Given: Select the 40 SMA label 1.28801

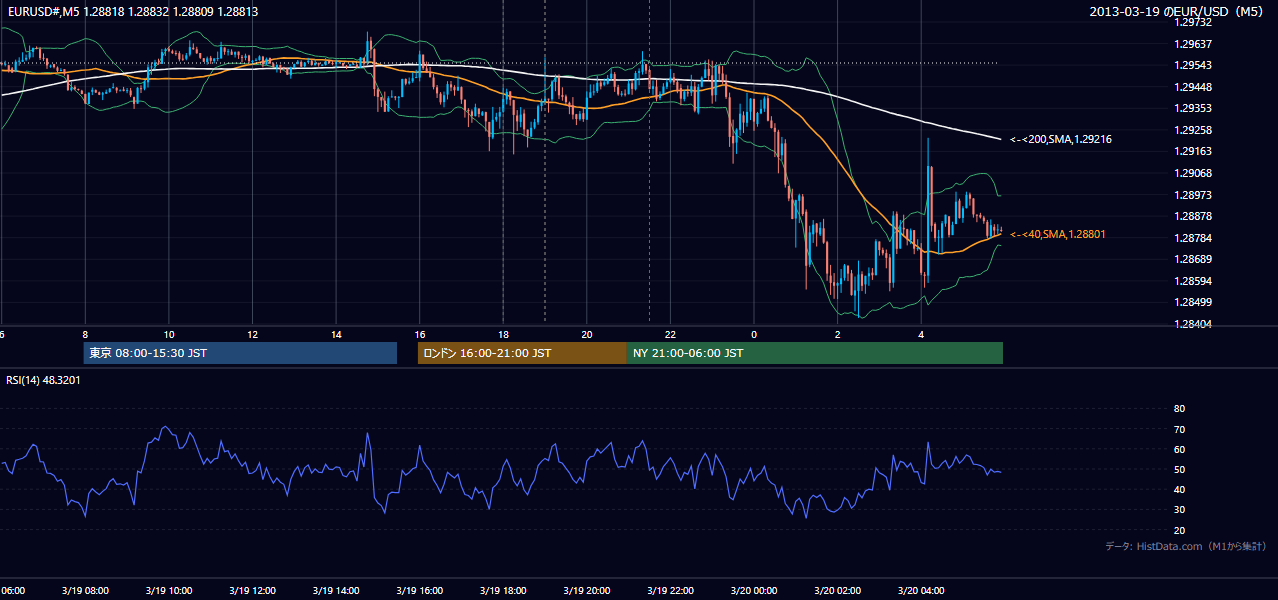Looking at the screenshot, I should tap(1058, 234).
